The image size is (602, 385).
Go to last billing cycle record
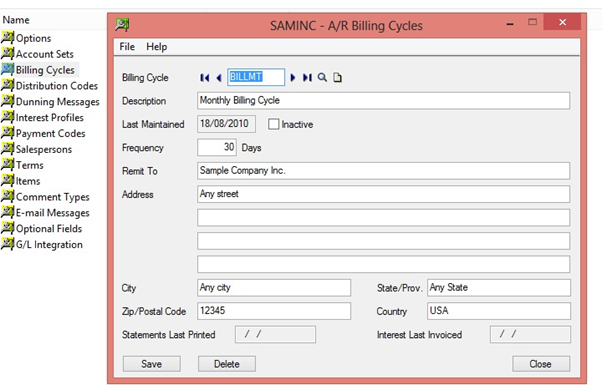pos(307,78)
